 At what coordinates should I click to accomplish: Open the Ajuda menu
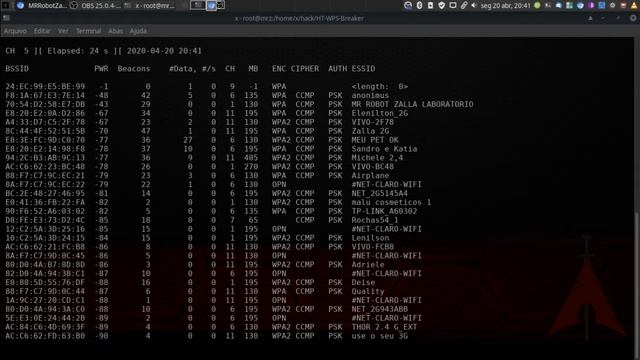[x=138, y=31]
